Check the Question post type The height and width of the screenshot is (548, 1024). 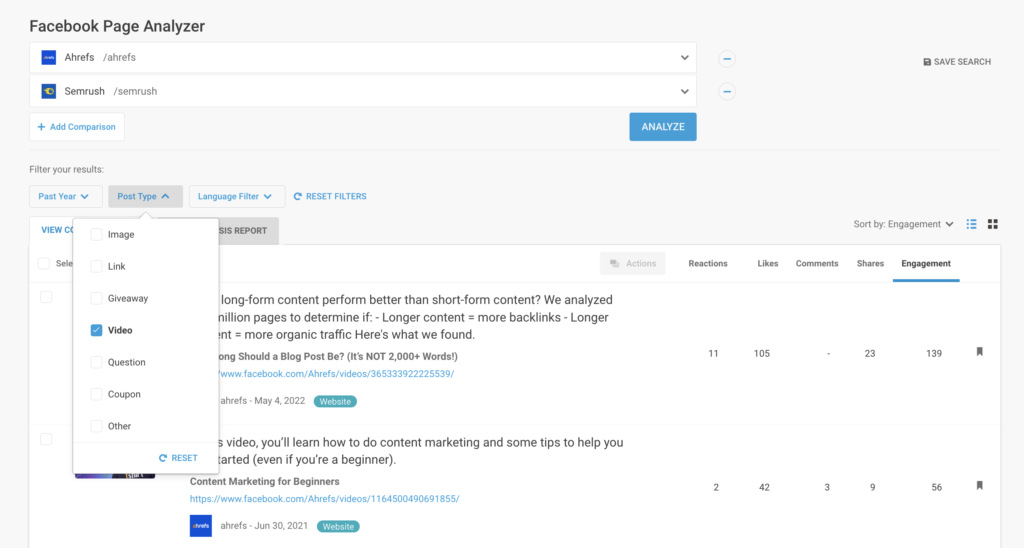(x=96, y=363)
